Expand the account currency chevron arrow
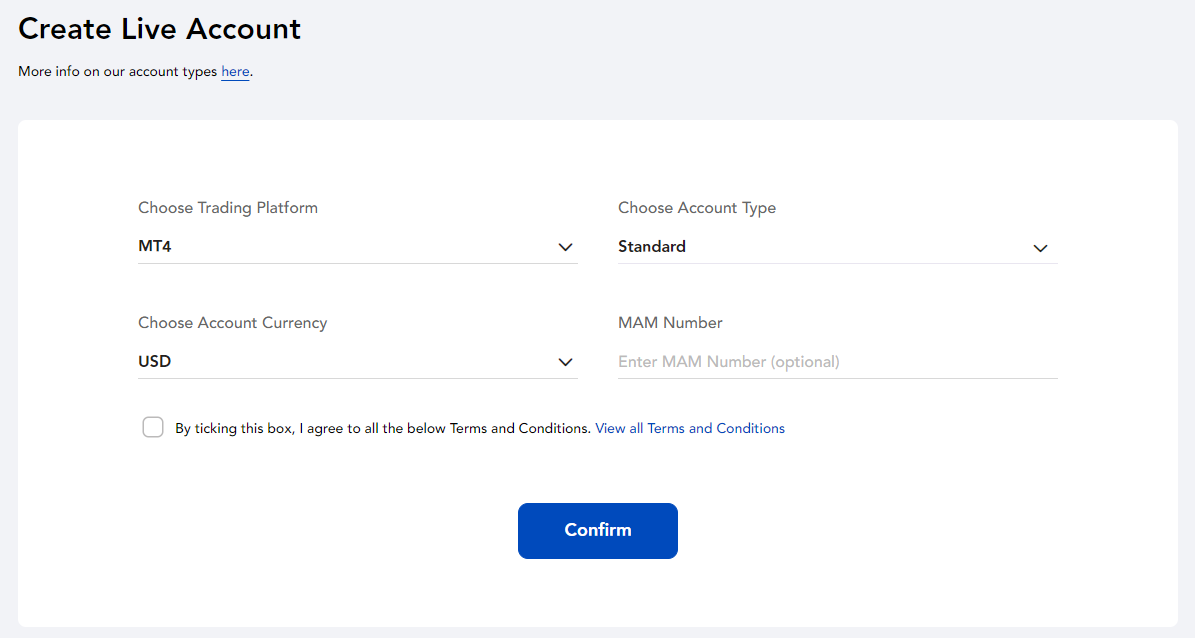This screenshot has height=638, width=1195. [566, 362]
